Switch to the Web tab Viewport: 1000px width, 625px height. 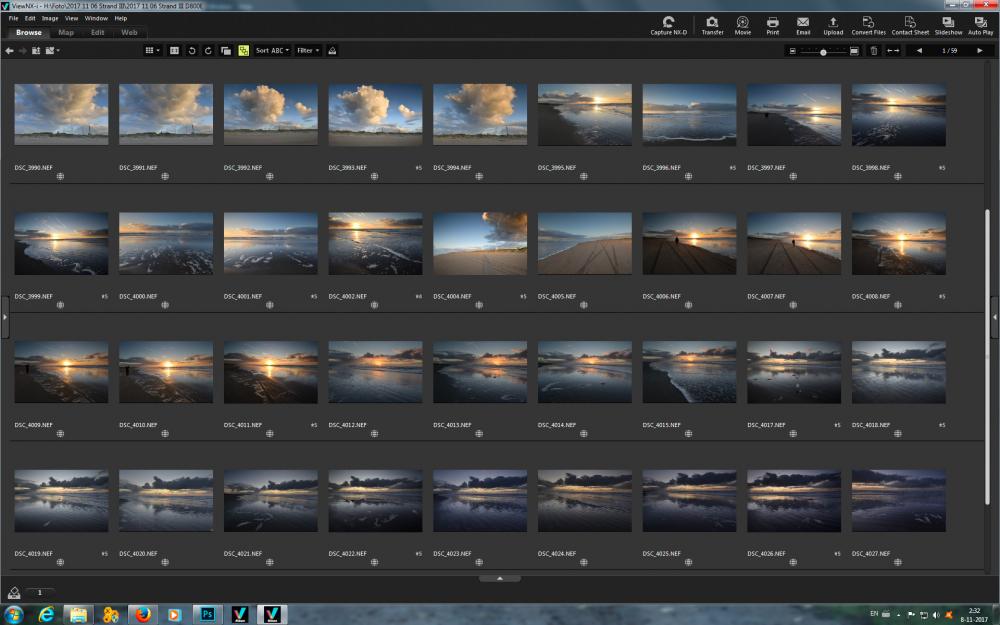[129, 33]
